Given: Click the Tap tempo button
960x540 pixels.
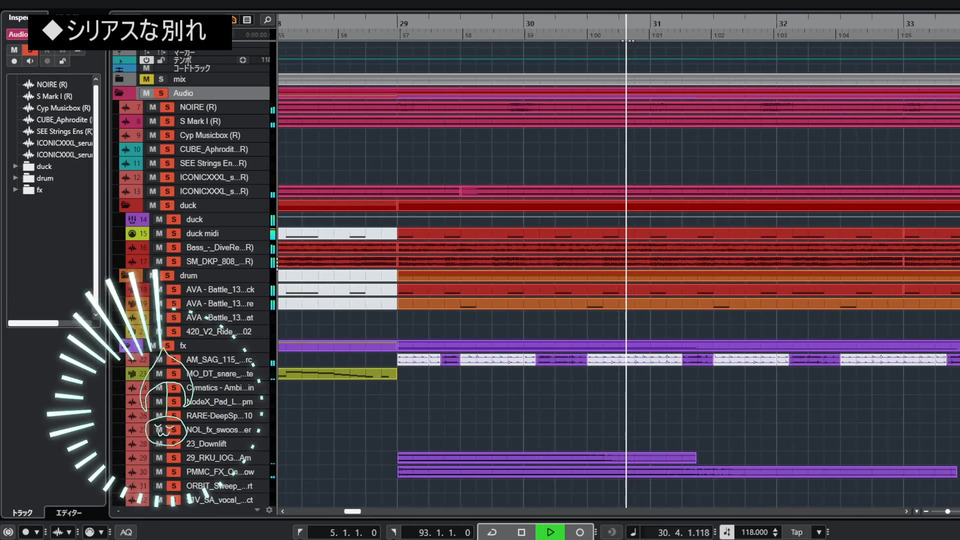Looking at the screenshot, I should [x=797, y=532].
